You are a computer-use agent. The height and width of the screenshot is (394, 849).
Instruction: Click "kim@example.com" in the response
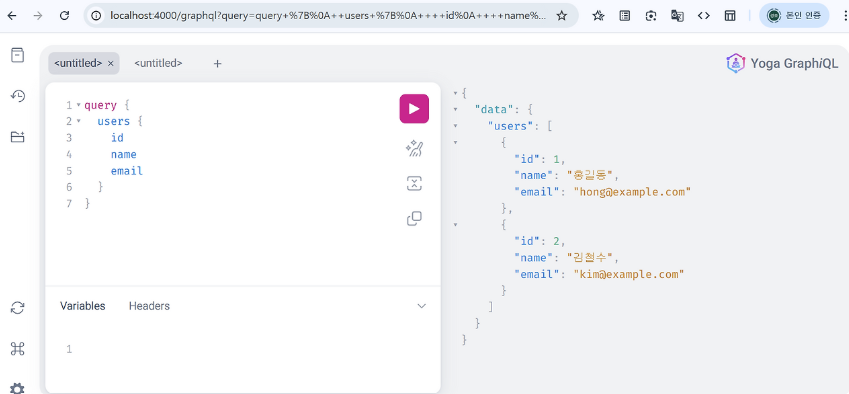click(x=629, y=274)
